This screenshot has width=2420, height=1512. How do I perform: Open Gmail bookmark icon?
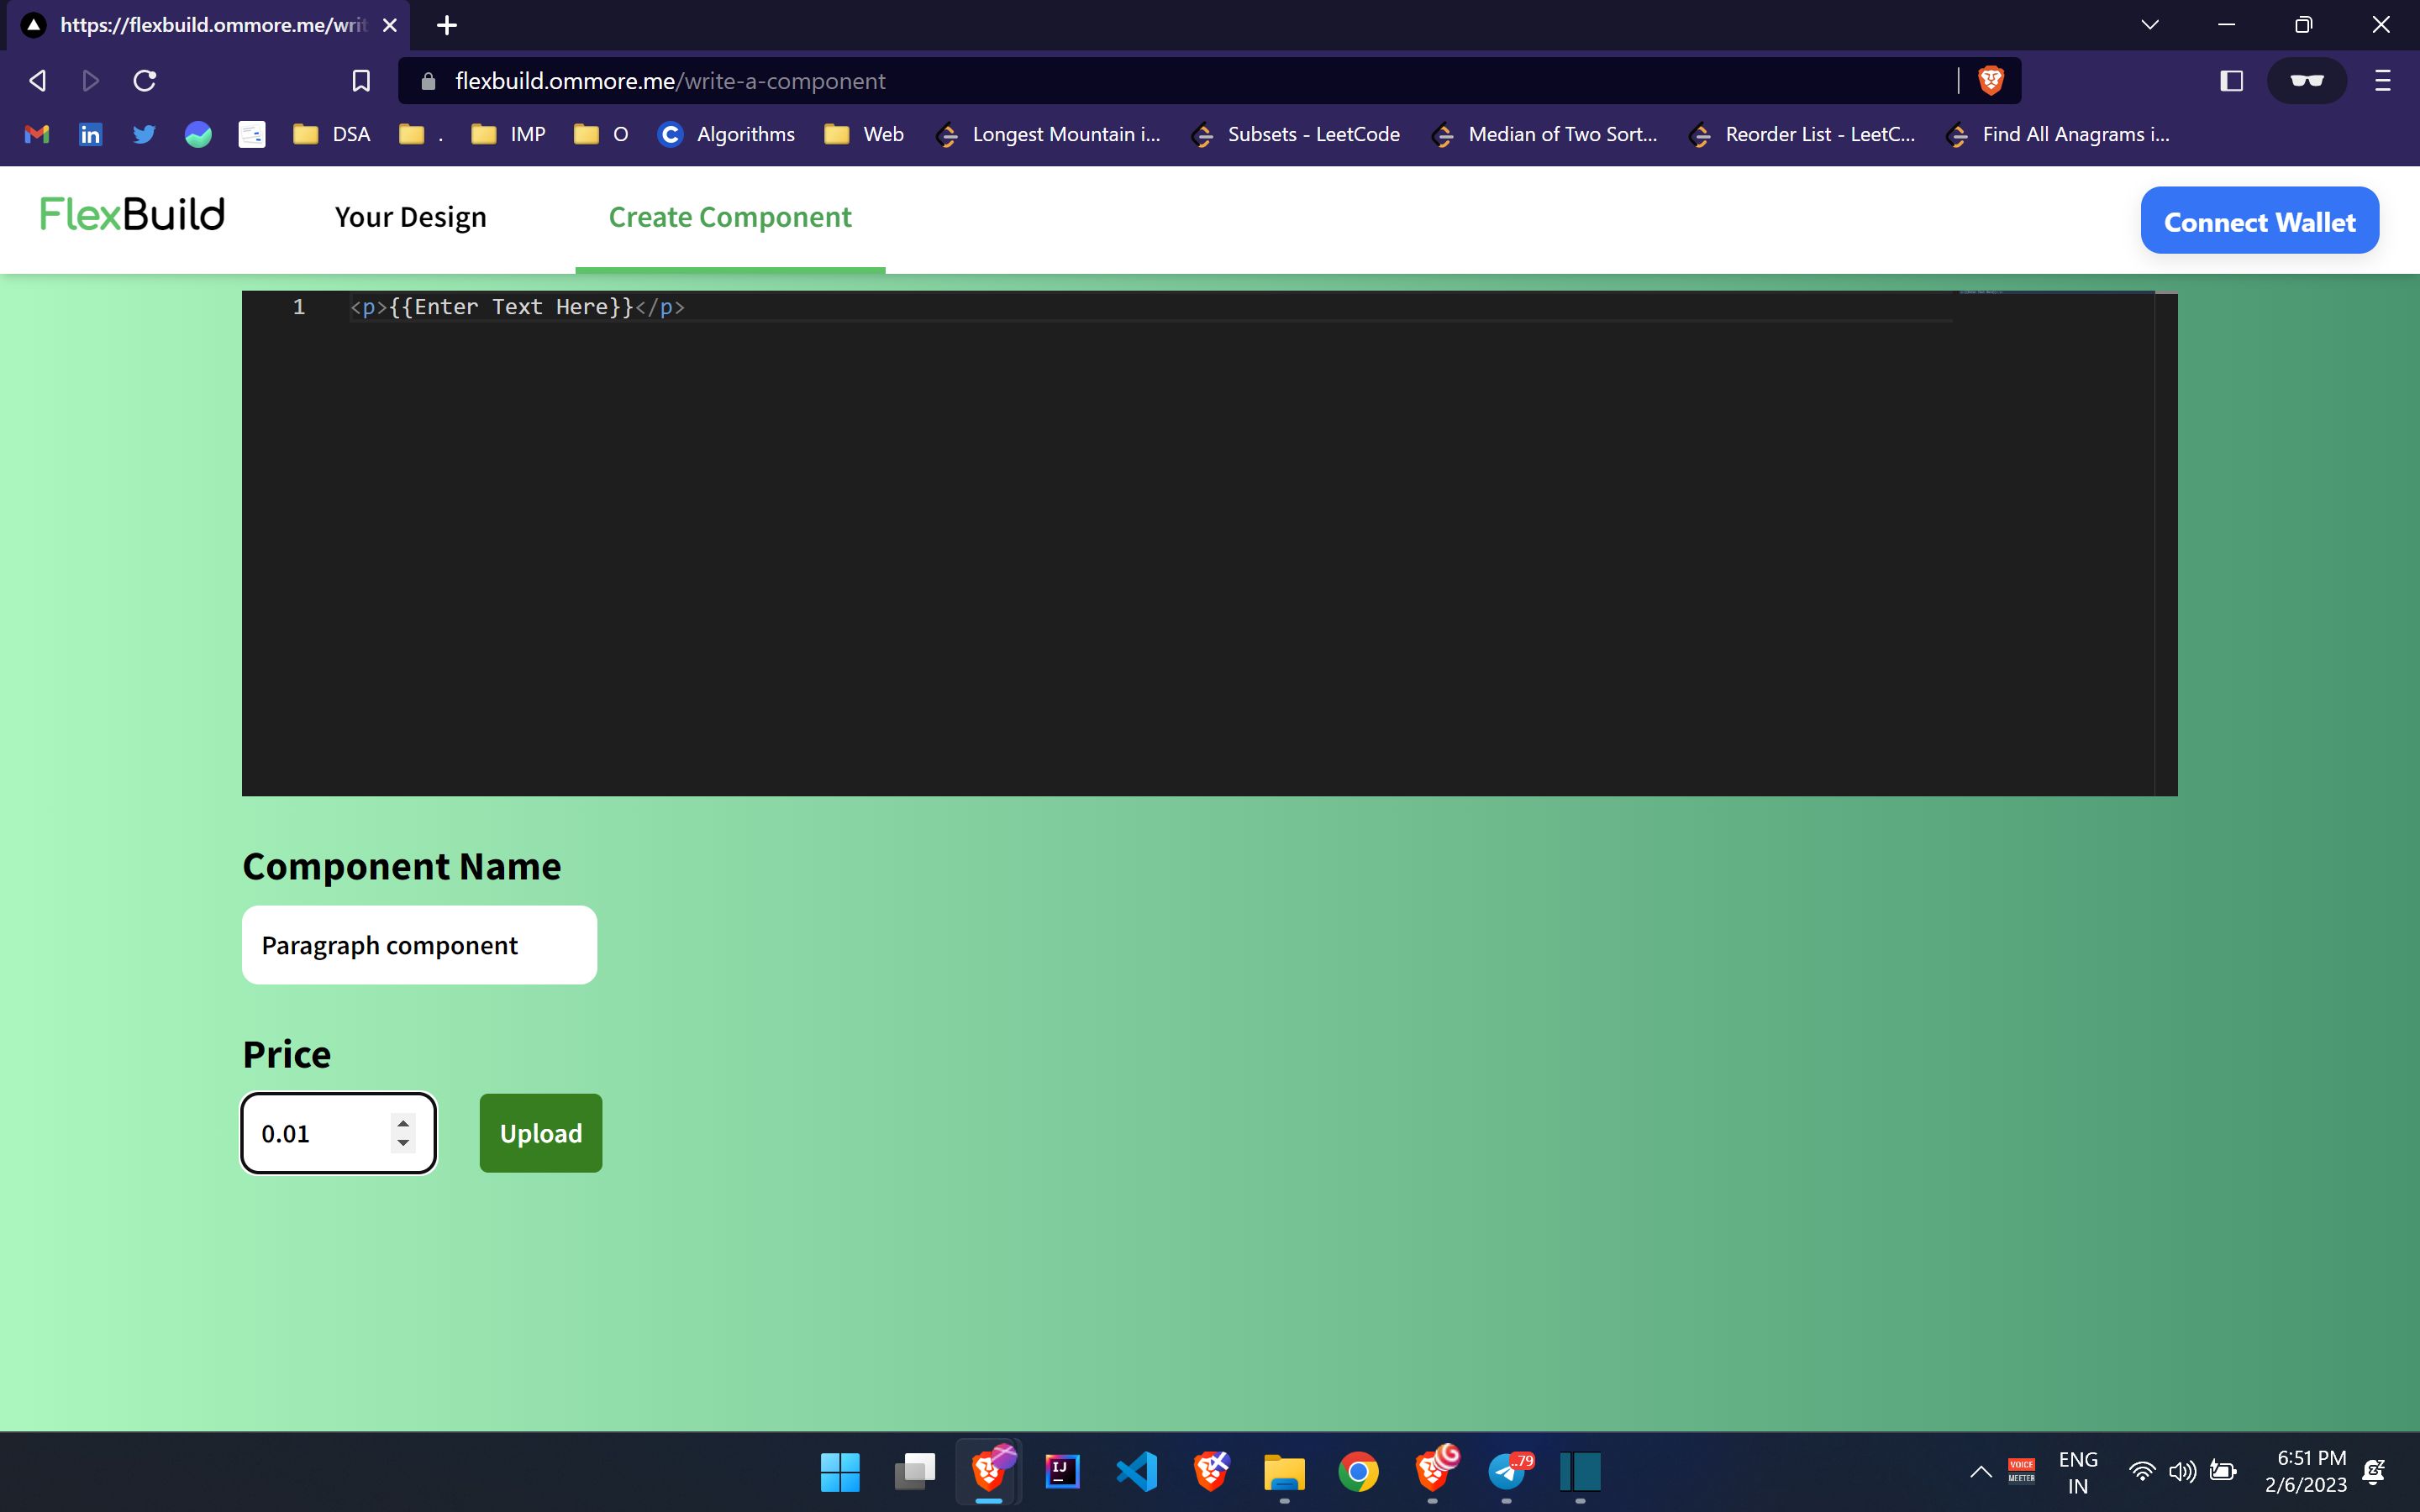pyautogui.click(x=37, y=134)
